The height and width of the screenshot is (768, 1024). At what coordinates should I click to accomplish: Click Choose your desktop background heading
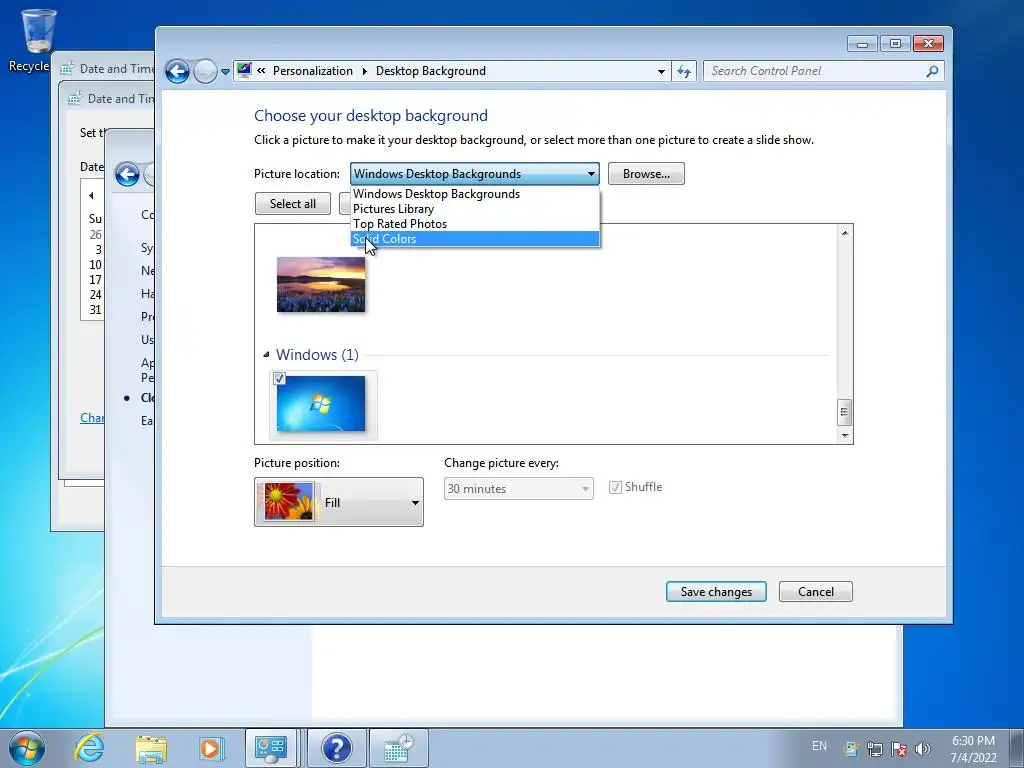click(370, 116)
